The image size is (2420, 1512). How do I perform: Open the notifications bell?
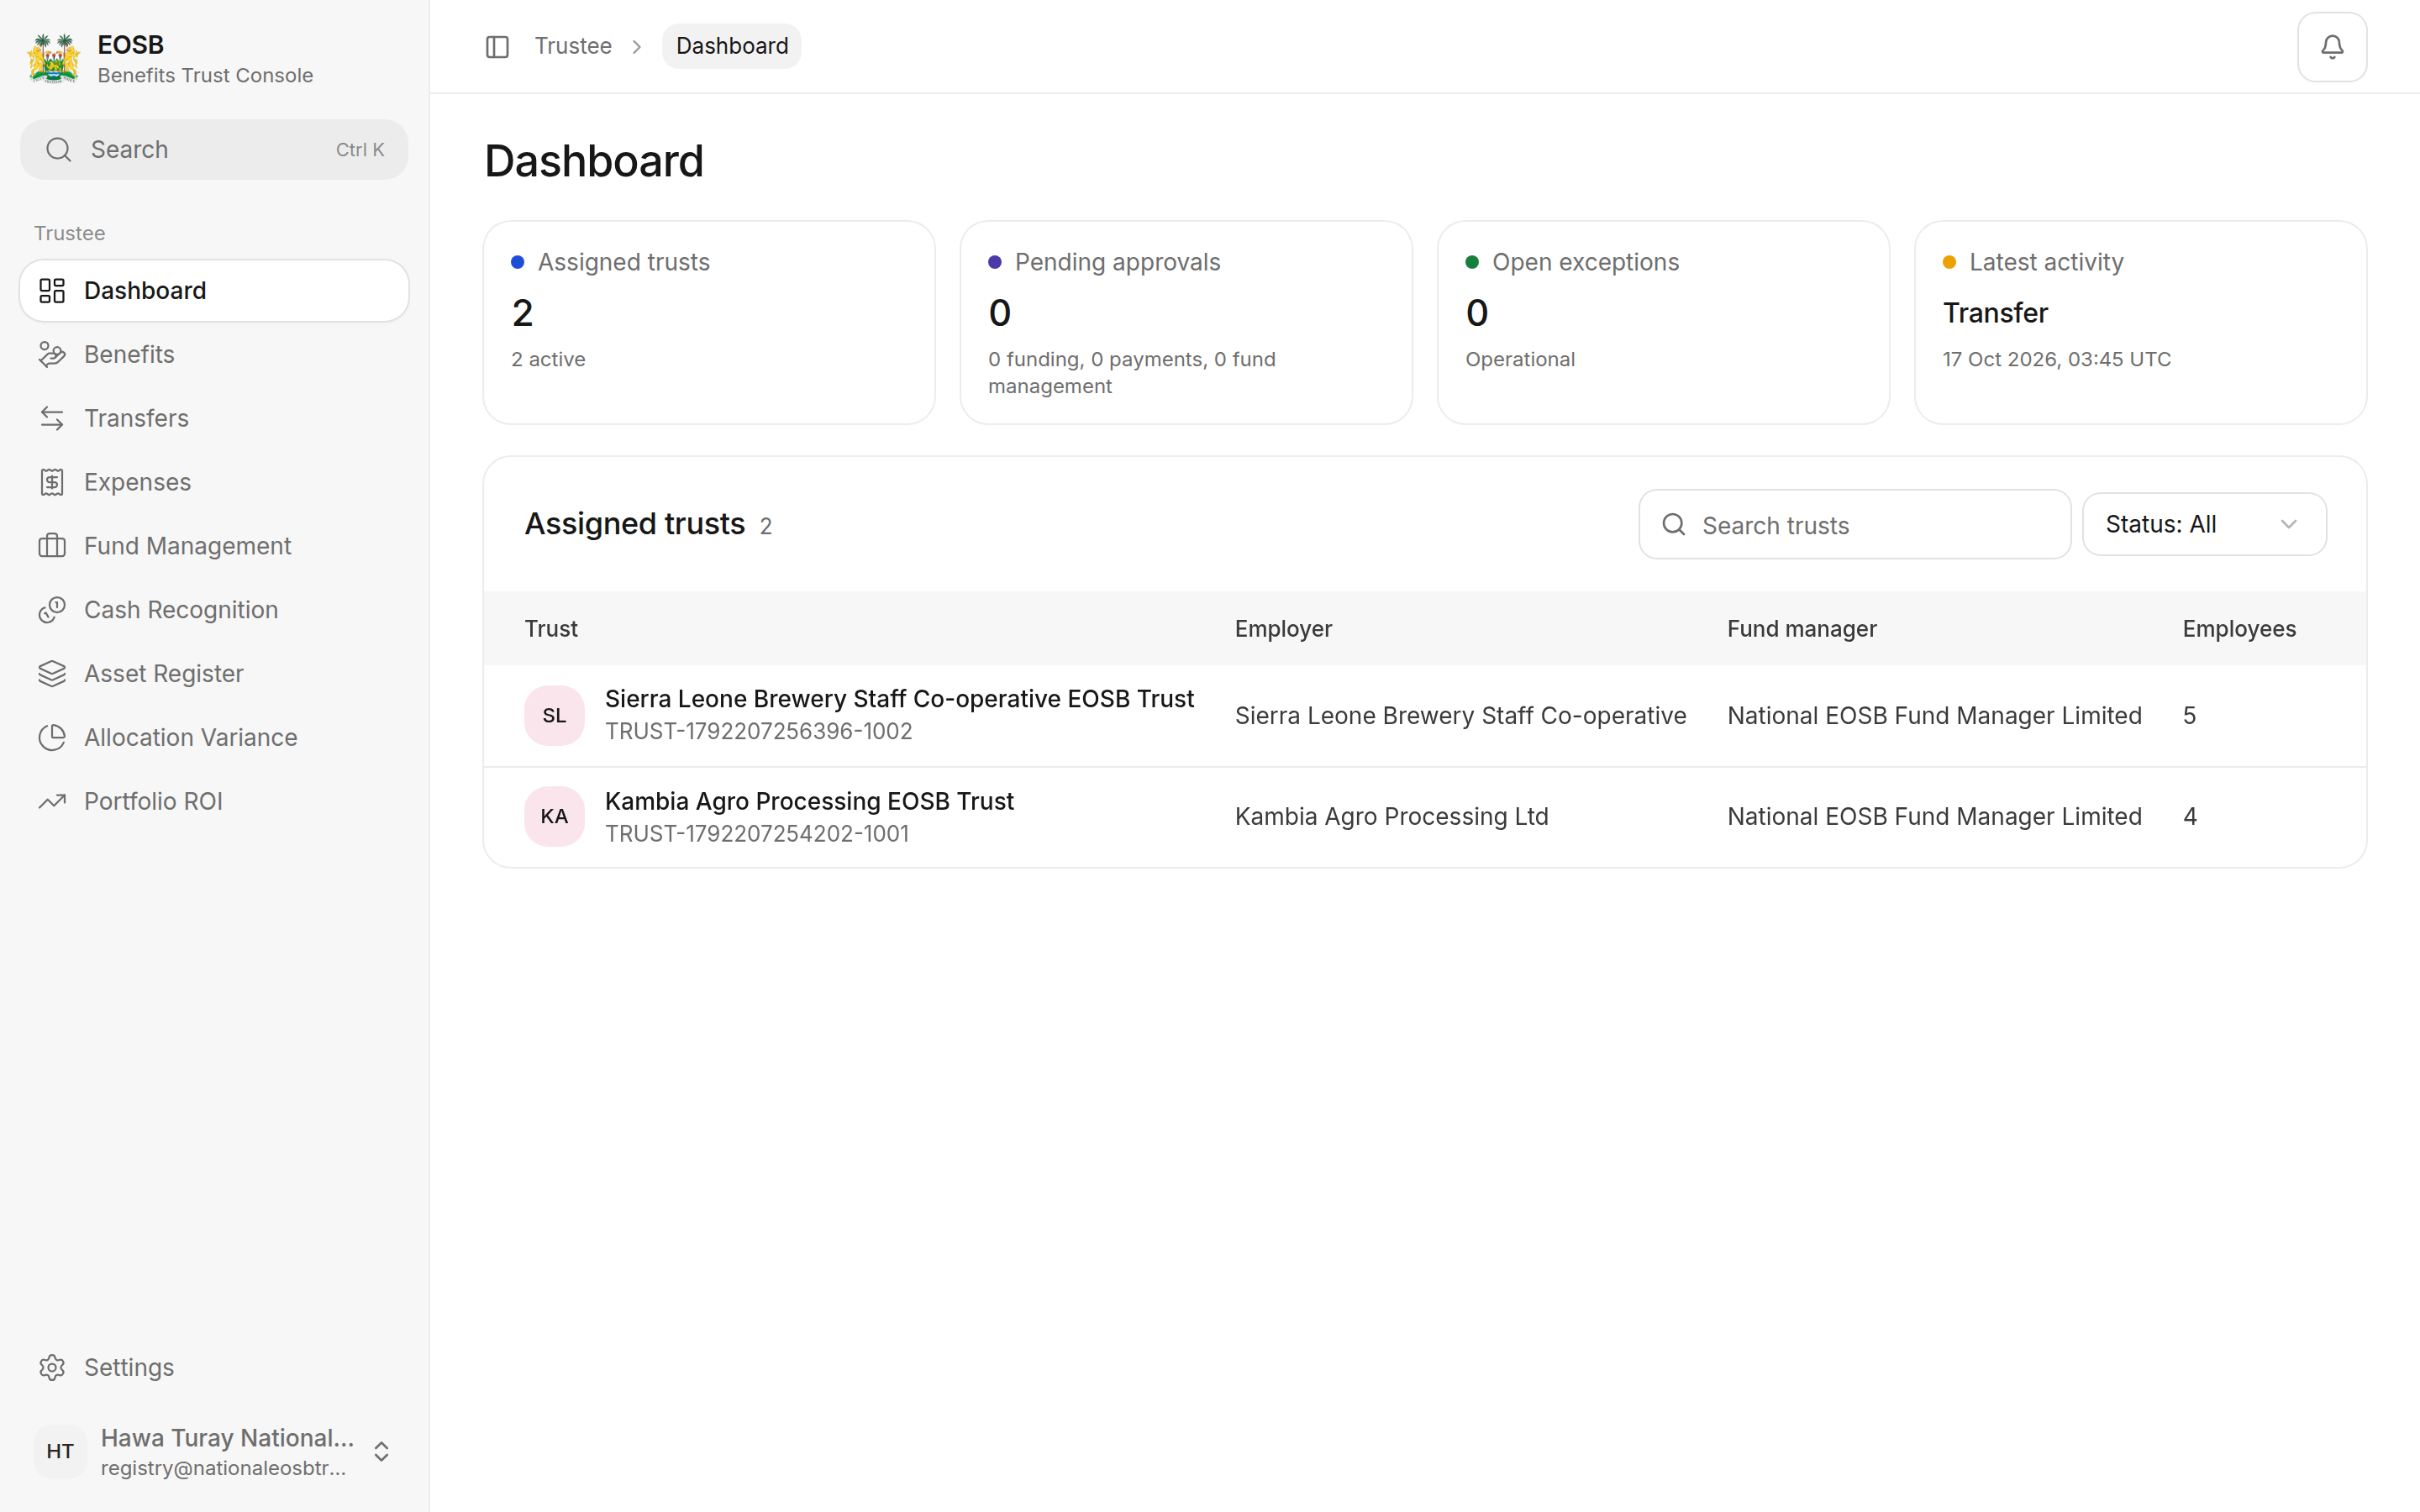[2331, 47]
